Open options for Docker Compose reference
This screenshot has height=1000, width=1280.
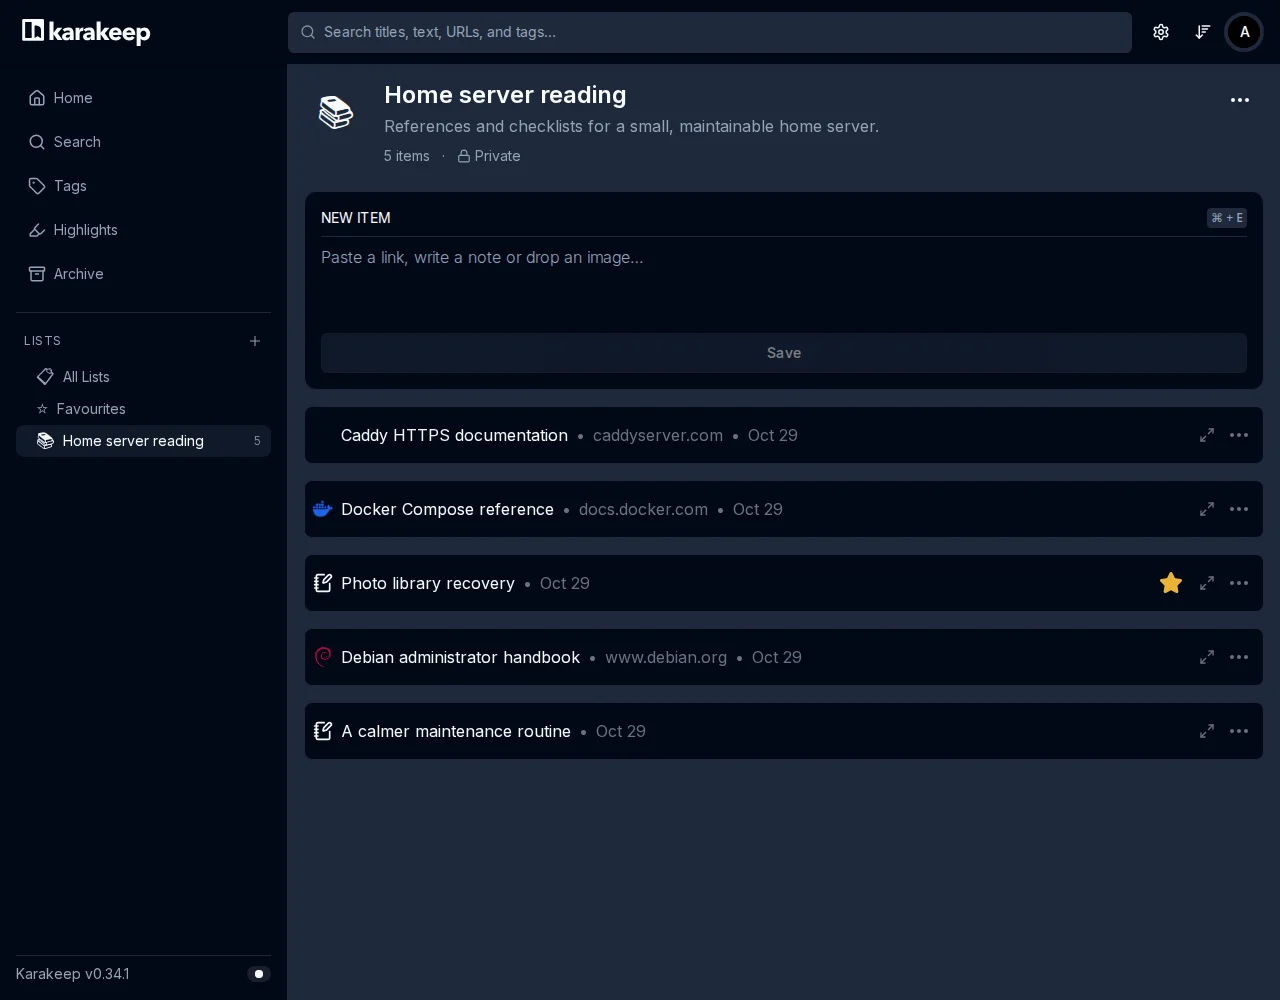[x=1239, y=509]
